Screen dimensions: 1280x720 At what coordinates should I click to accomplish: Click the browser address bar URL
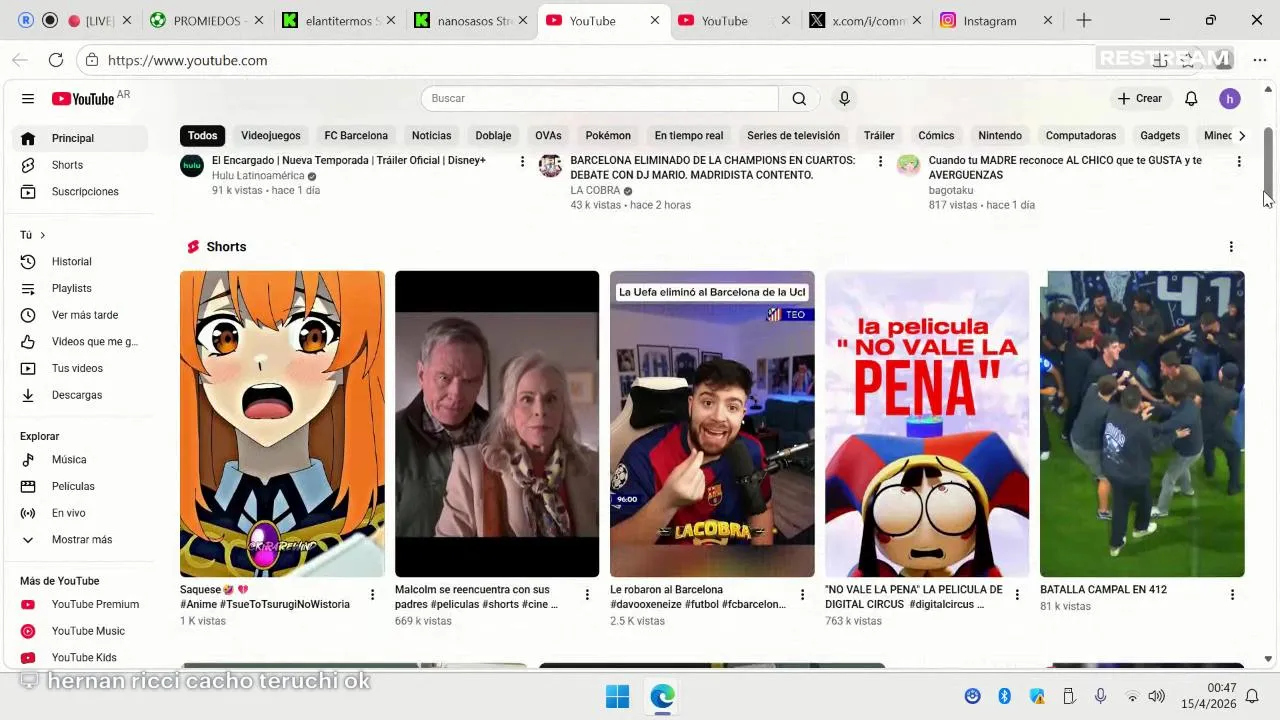coord(187,60)
